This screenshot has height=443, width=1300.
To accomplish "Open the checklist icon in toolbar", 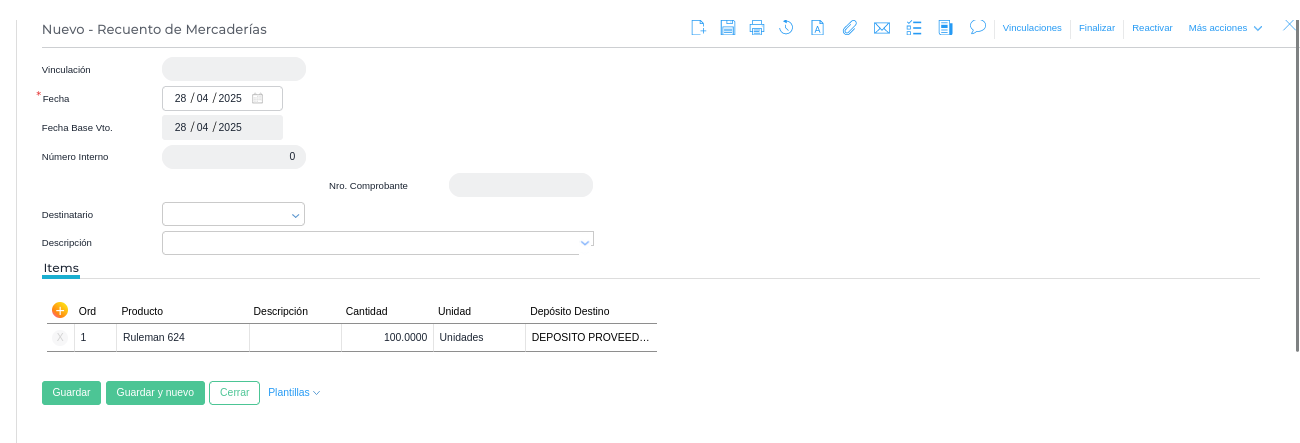I will (x=914, y=28).
